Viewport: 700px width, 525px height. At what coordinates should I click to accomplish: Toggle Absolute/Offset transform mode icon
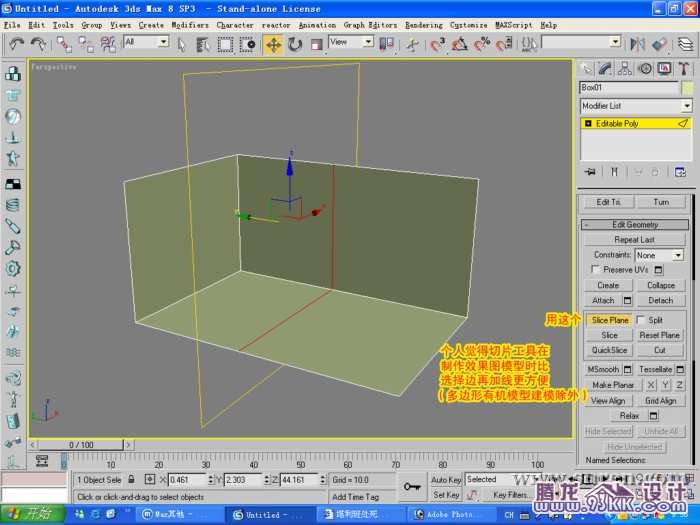150,480
